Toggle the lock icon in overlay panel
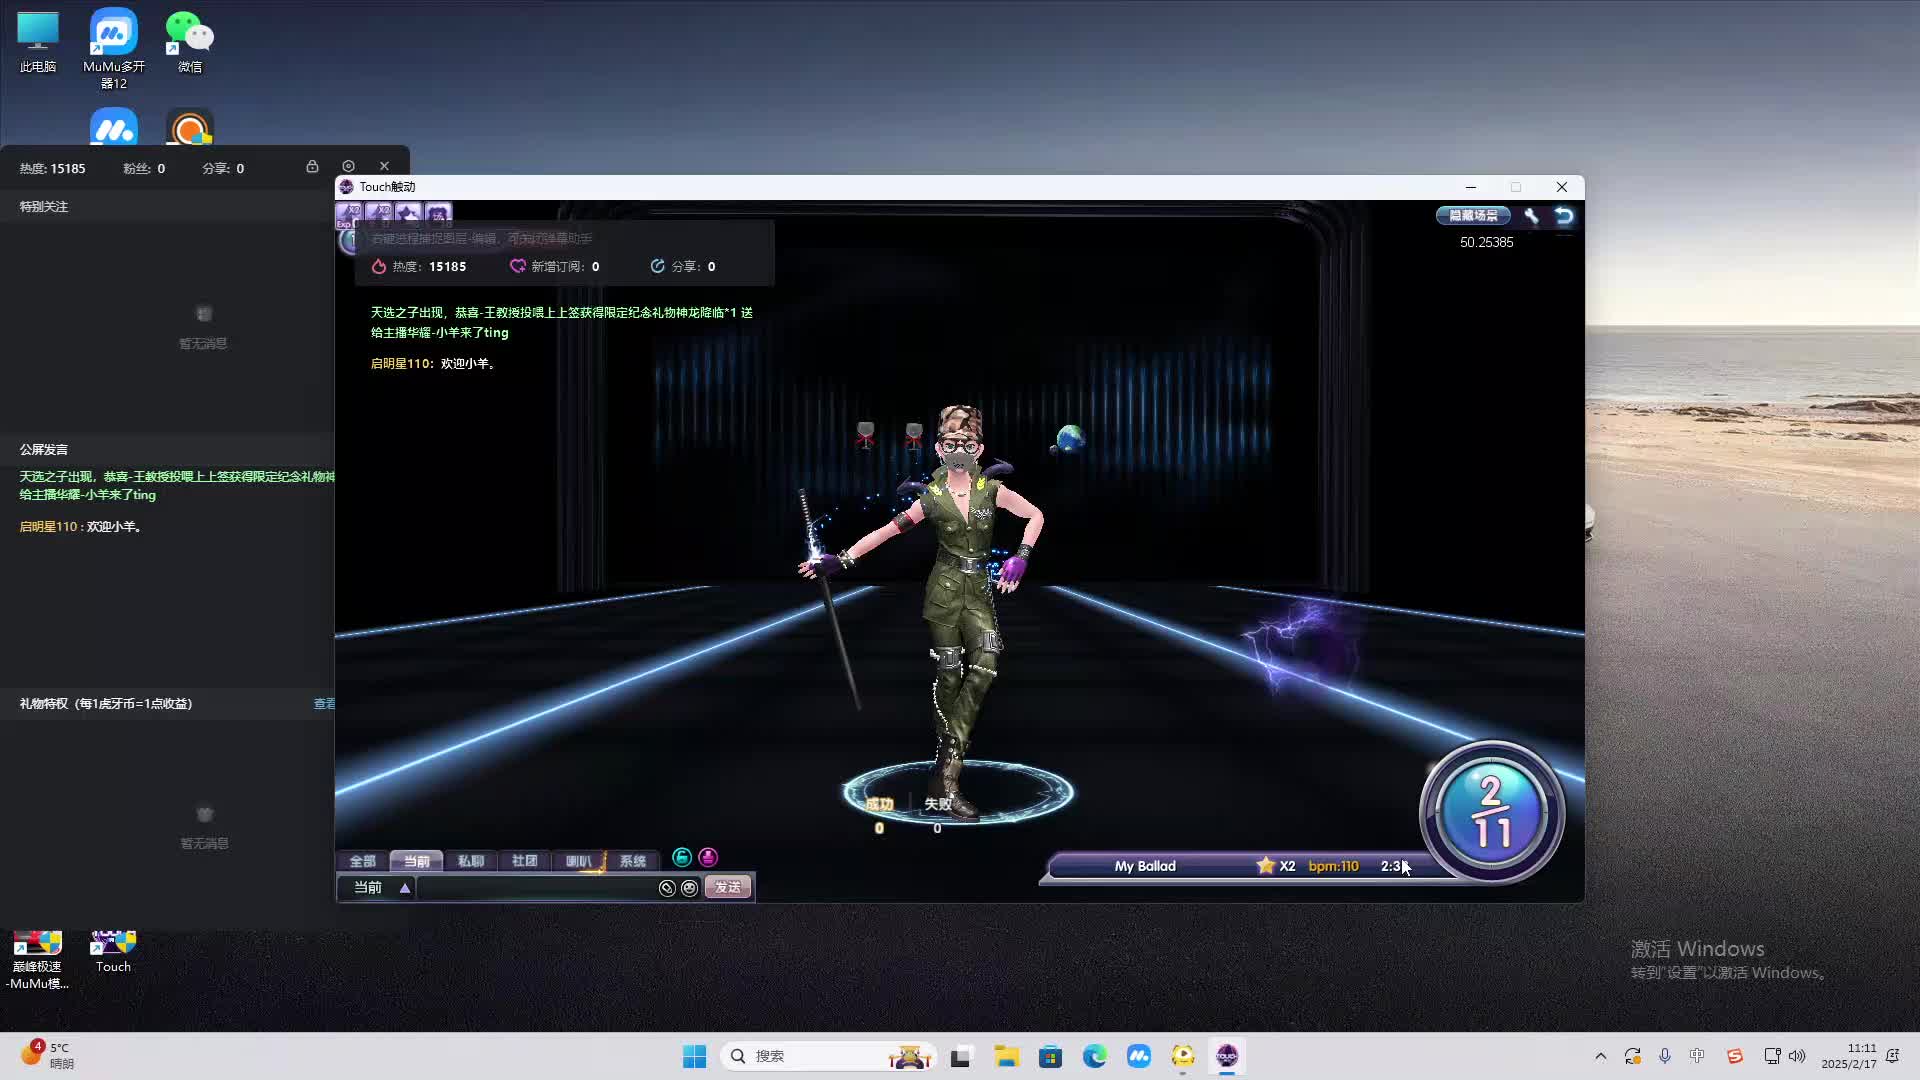Image resolution: width=1920 pixels, height=1080 pixels. click(x=312, y=166)
